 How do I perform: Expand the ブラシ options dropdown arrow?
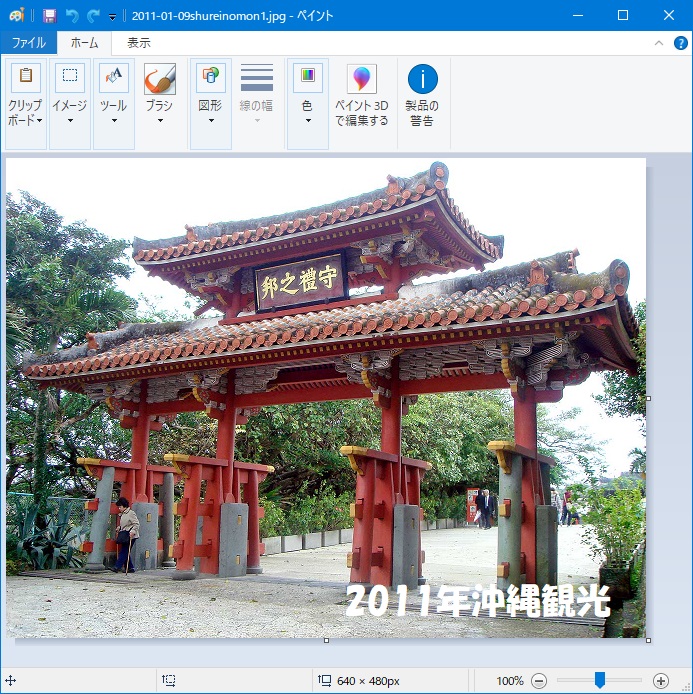pyautogui.click(x=160, y=120)
